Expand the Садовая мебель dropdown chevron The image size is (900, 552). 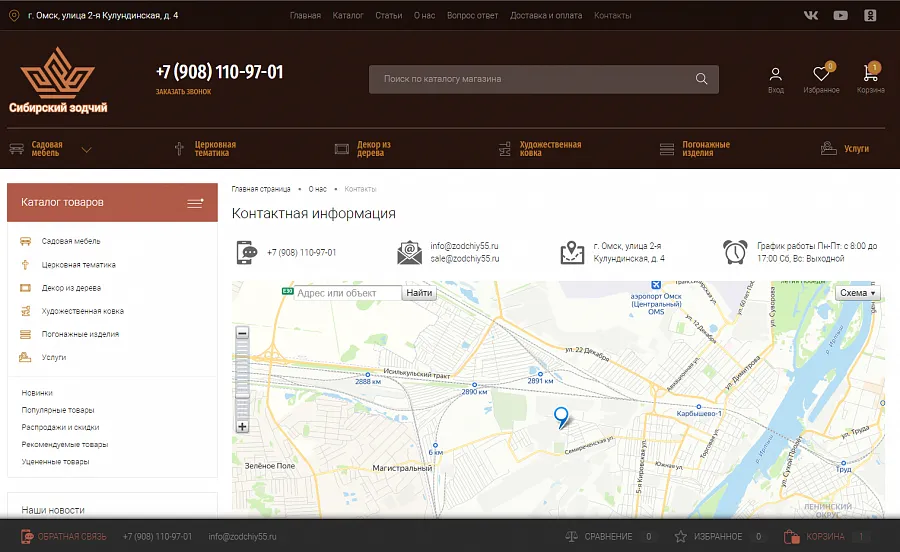[x=86, y=150]
